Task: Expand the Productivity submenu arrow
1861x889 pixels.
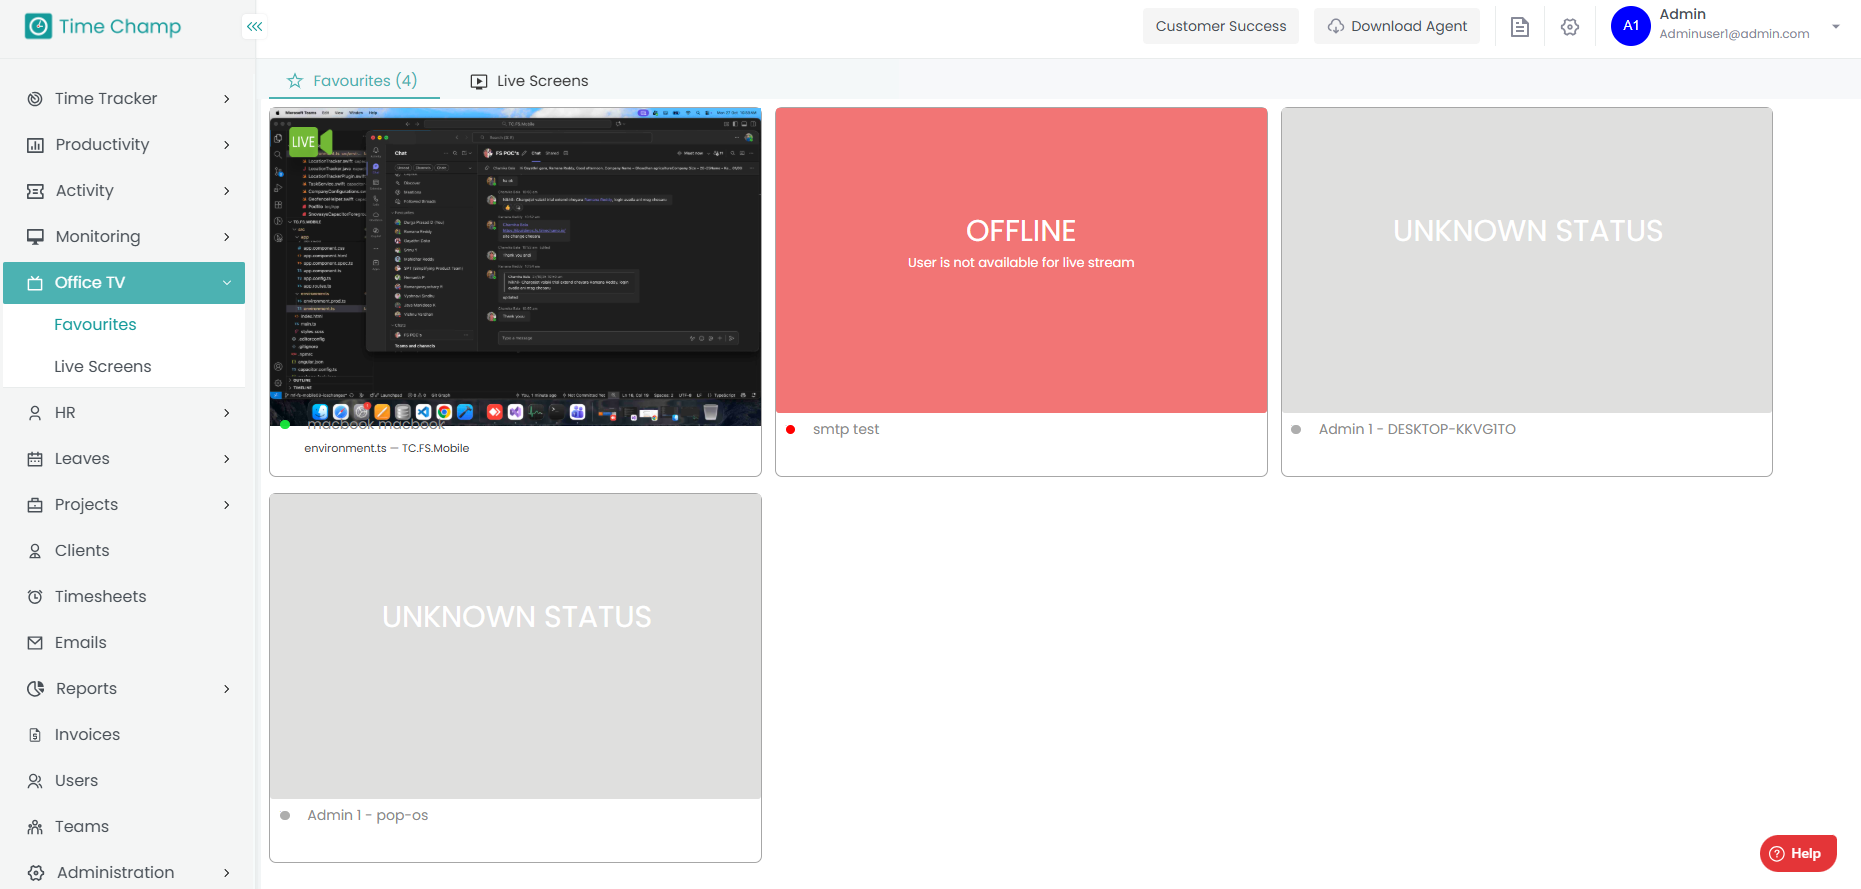Action: pos(227,145)
